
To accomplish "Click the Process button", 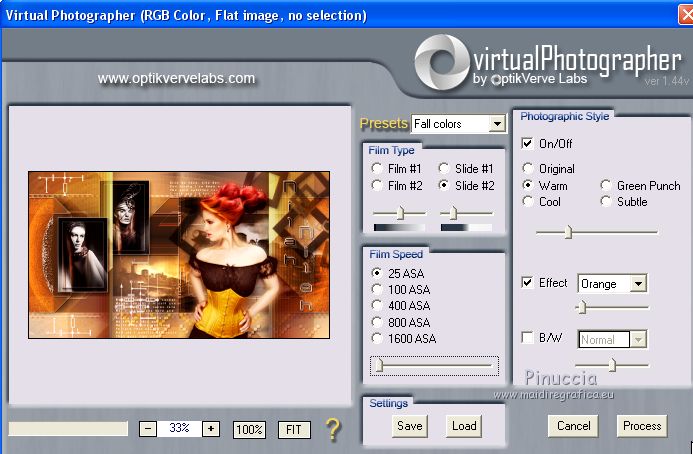I will (642, 426).
